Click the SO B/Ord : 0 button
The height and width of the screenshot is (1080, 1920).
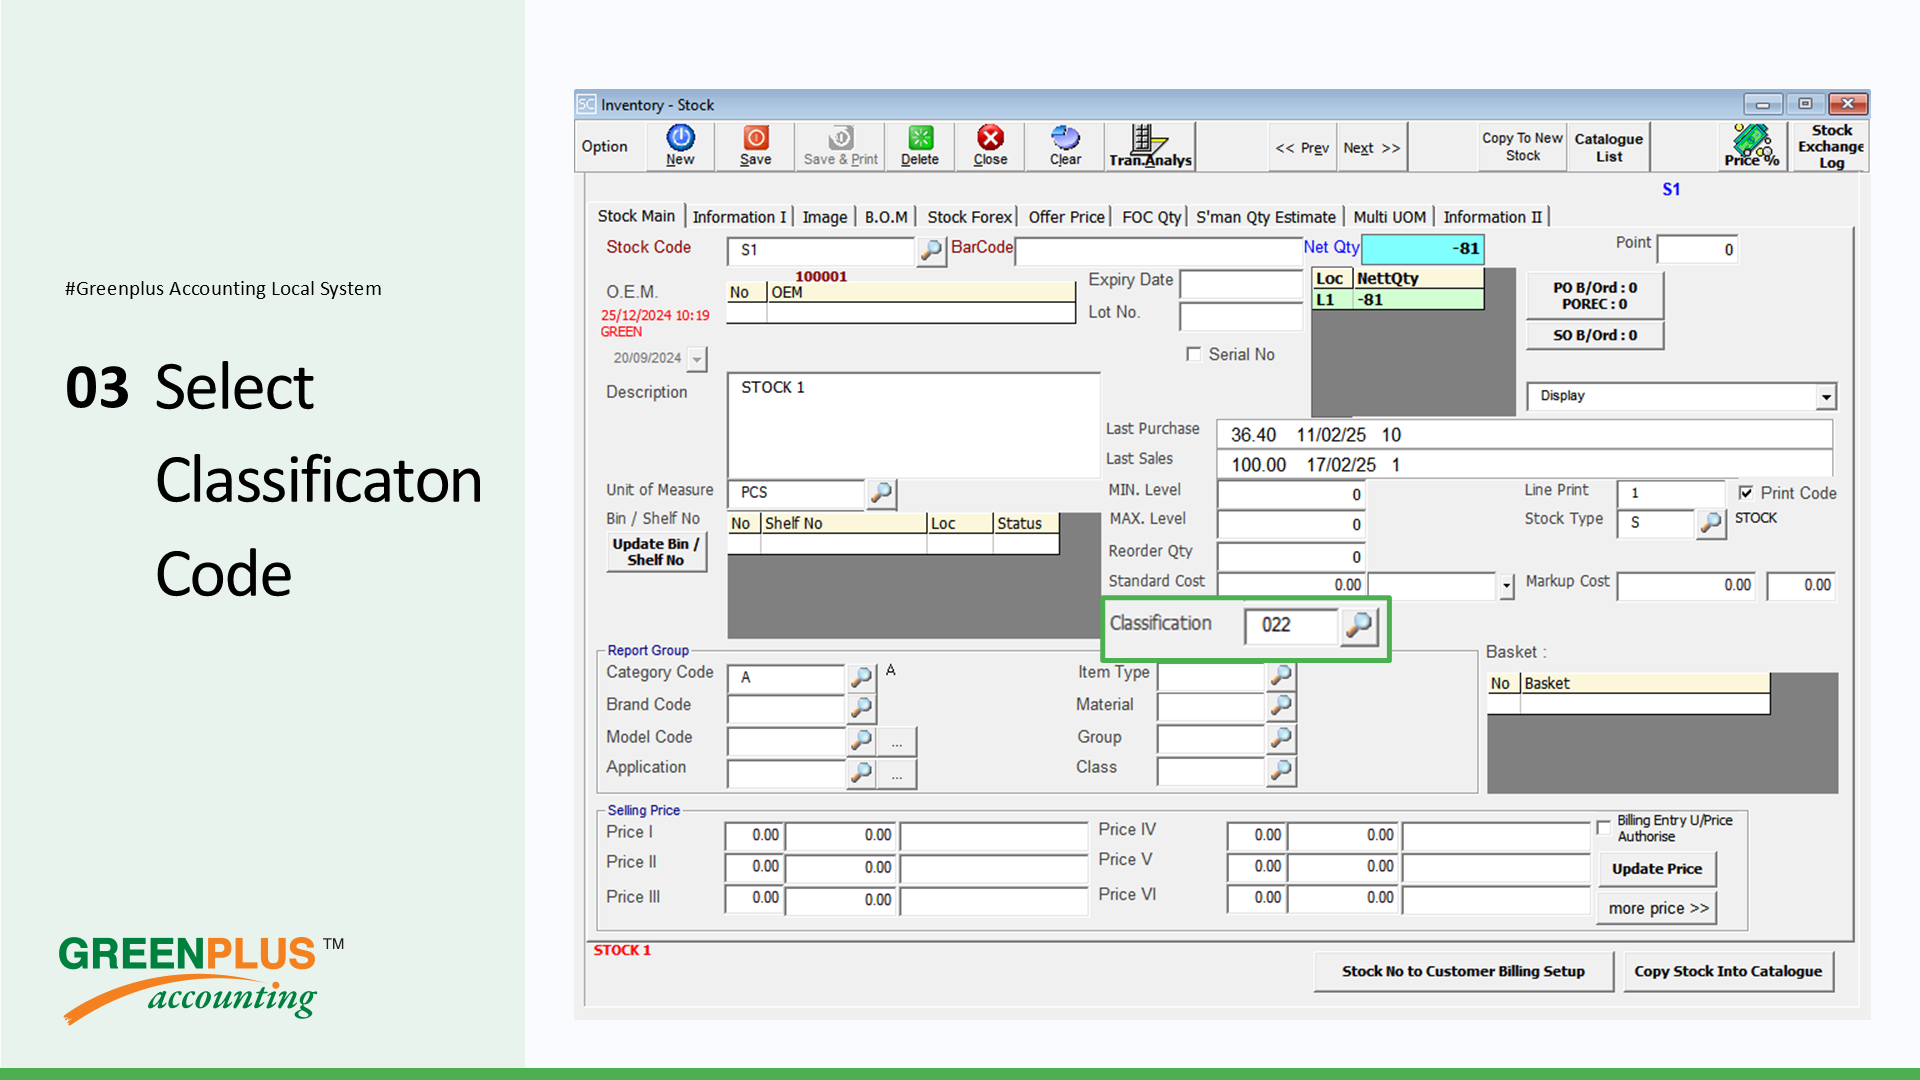tap(1595, 335)
